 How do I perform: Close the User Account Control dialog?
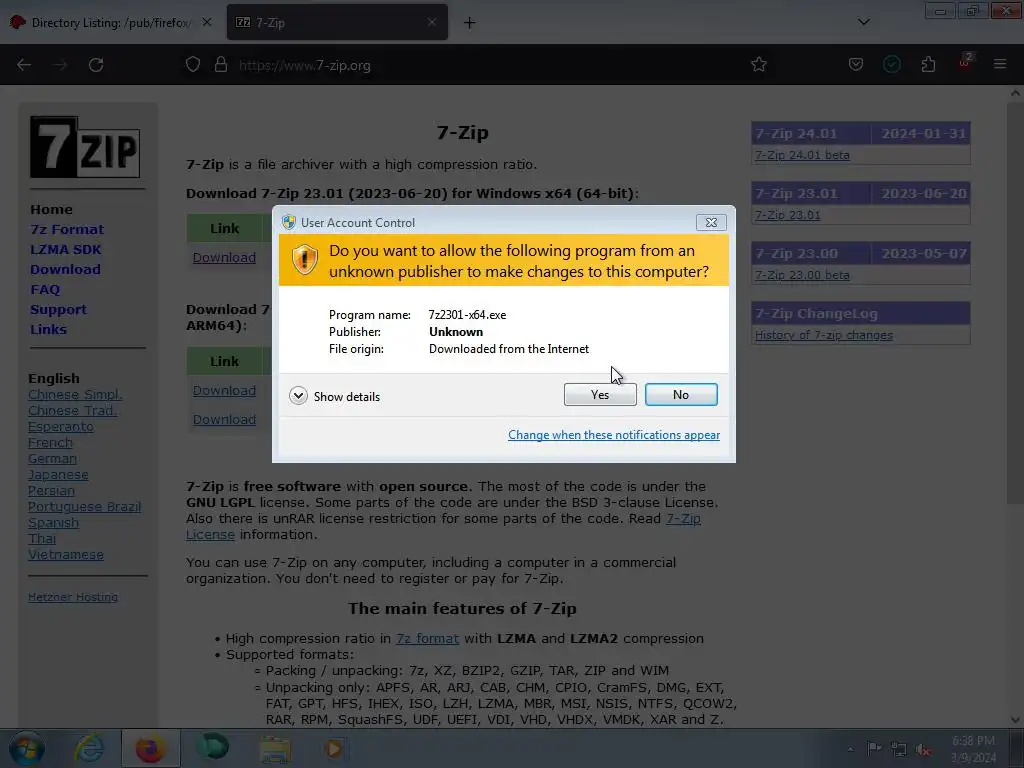pyautogui.click(x=711, y=223)
